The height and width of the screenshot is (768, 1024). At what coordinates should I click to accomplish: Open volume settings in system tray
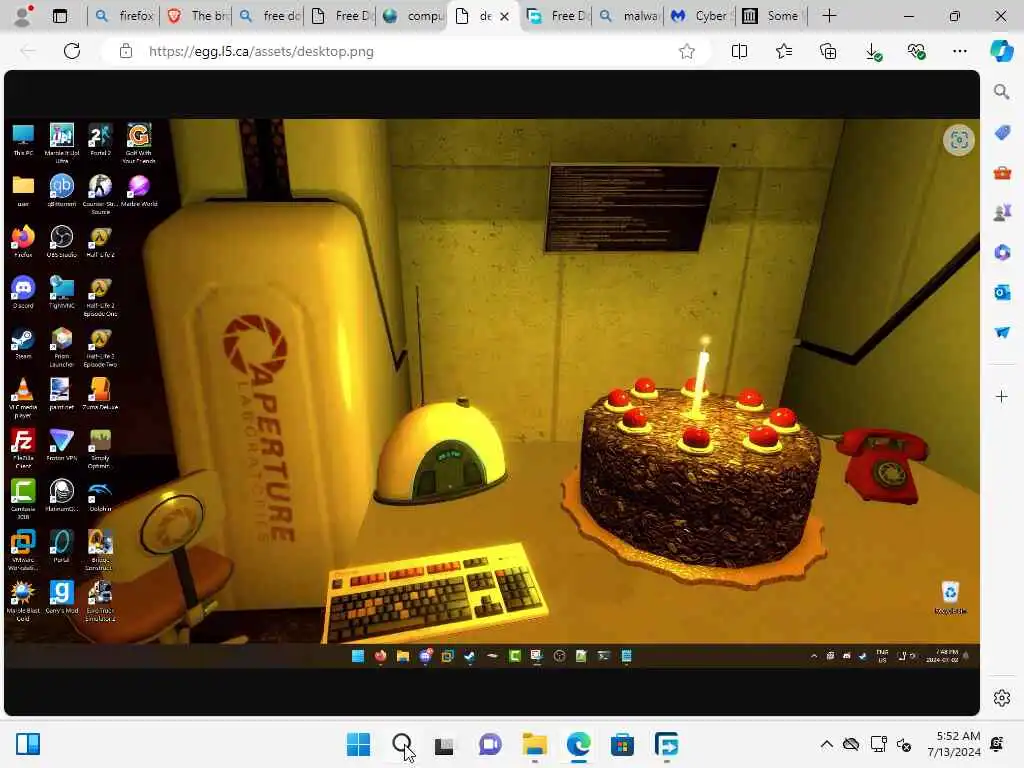click(904, 744)
